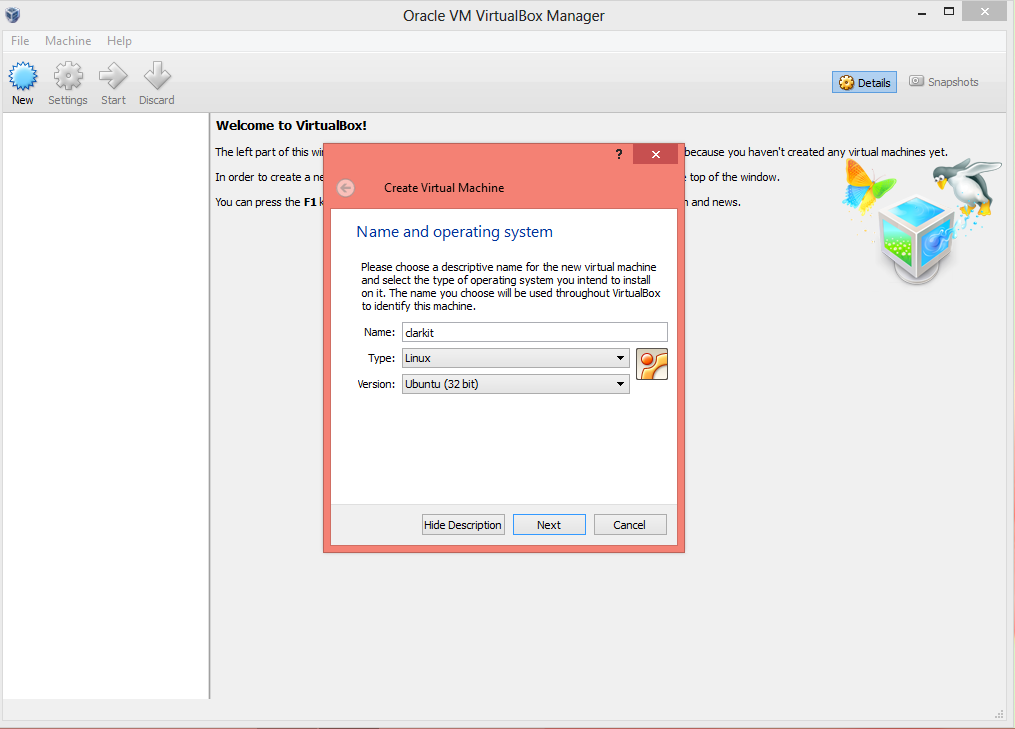Click the Linux OS type icon
The width and height of the screenshot is (1015, 729).
[651, 365]
